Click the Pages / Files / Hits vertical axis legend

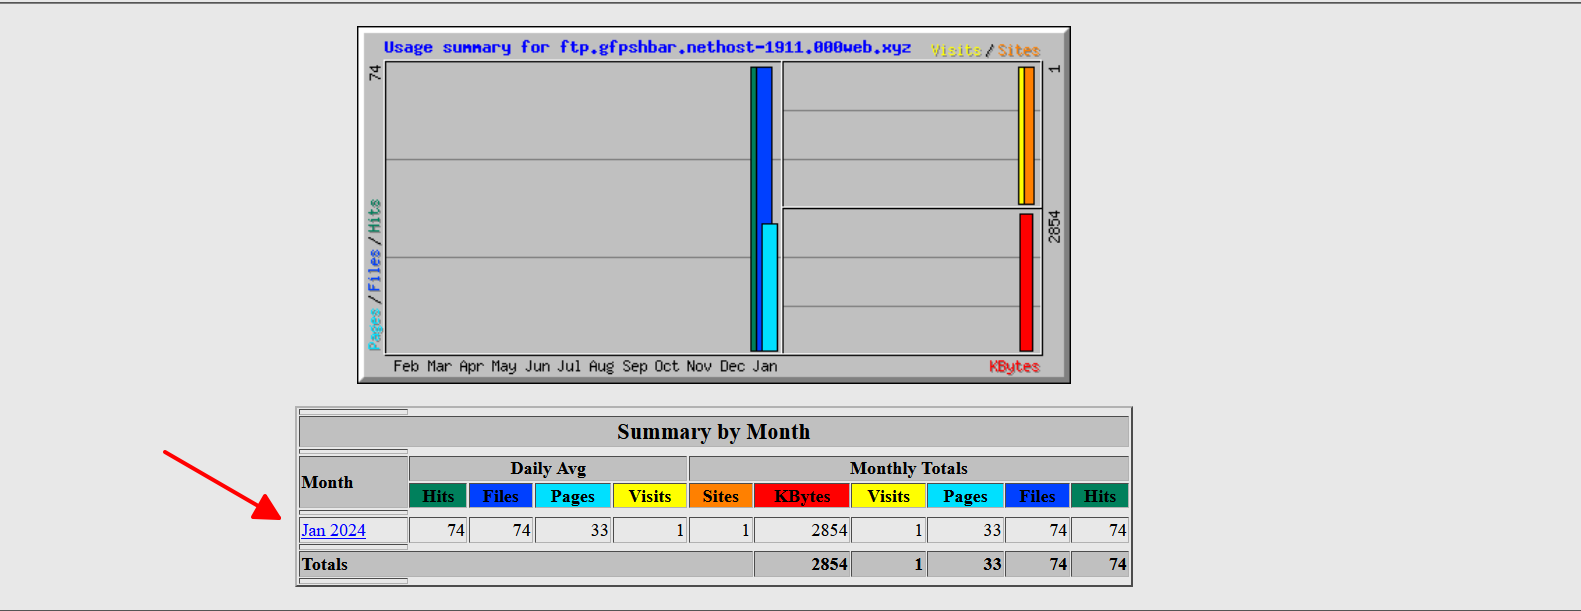pos(374,275)
